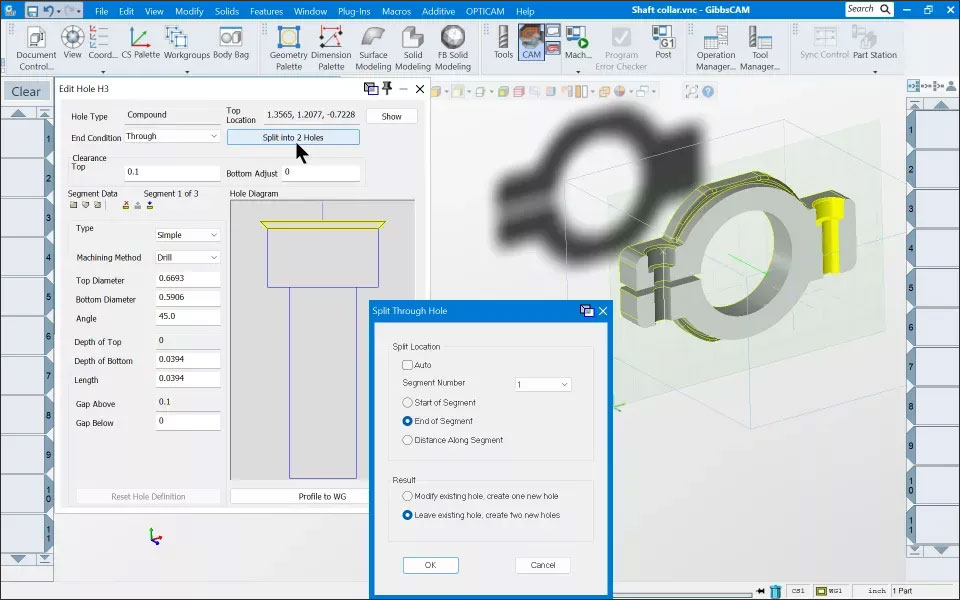This screenshot has width=960, height=600.
Task: Open the Operation Manager
Action: [716, 48]
